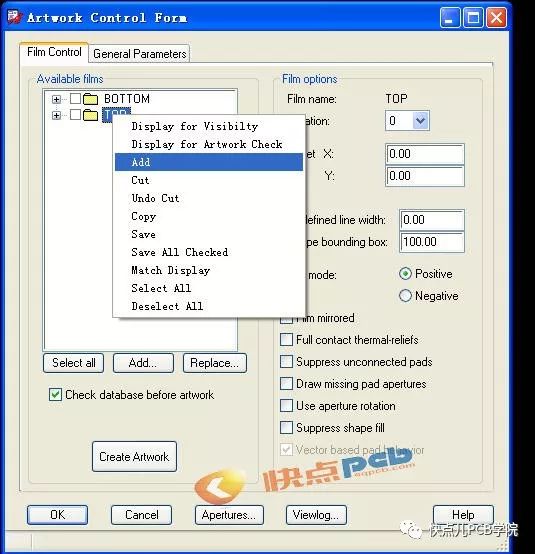Maximize the Artwork Control Form window

tap(473, 17)
